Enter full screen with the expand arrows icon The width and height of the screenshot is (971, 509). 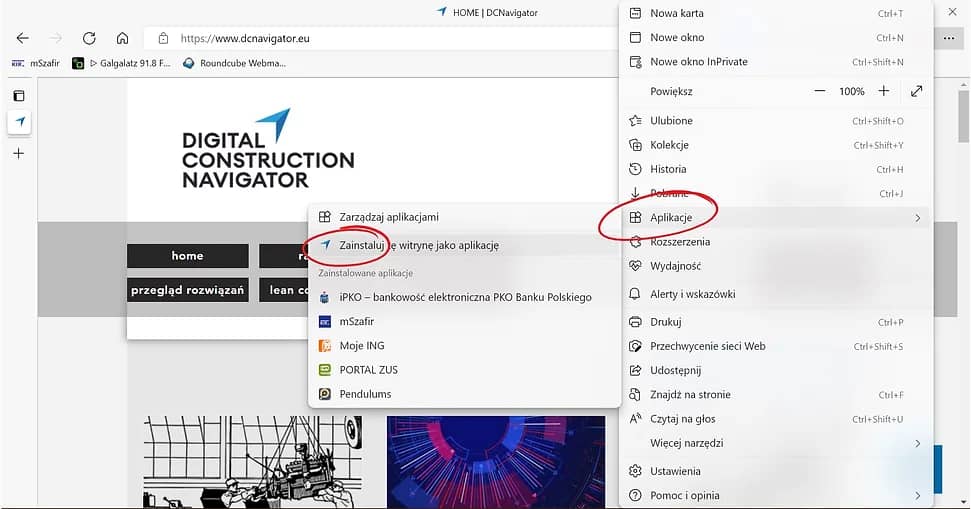[917, 91]
